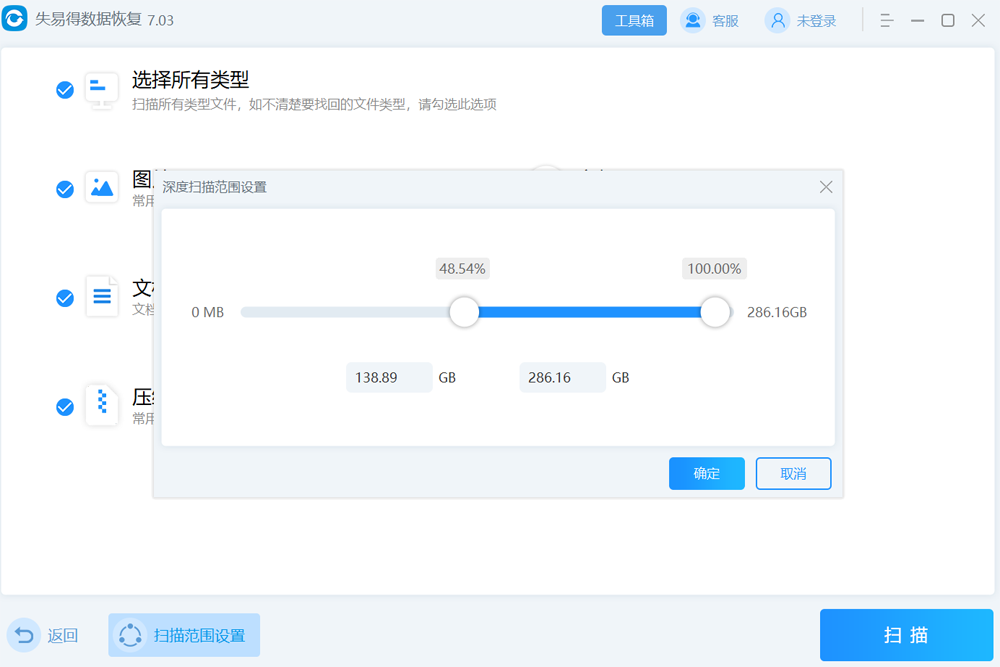Open the hamburger main menu

886,21
